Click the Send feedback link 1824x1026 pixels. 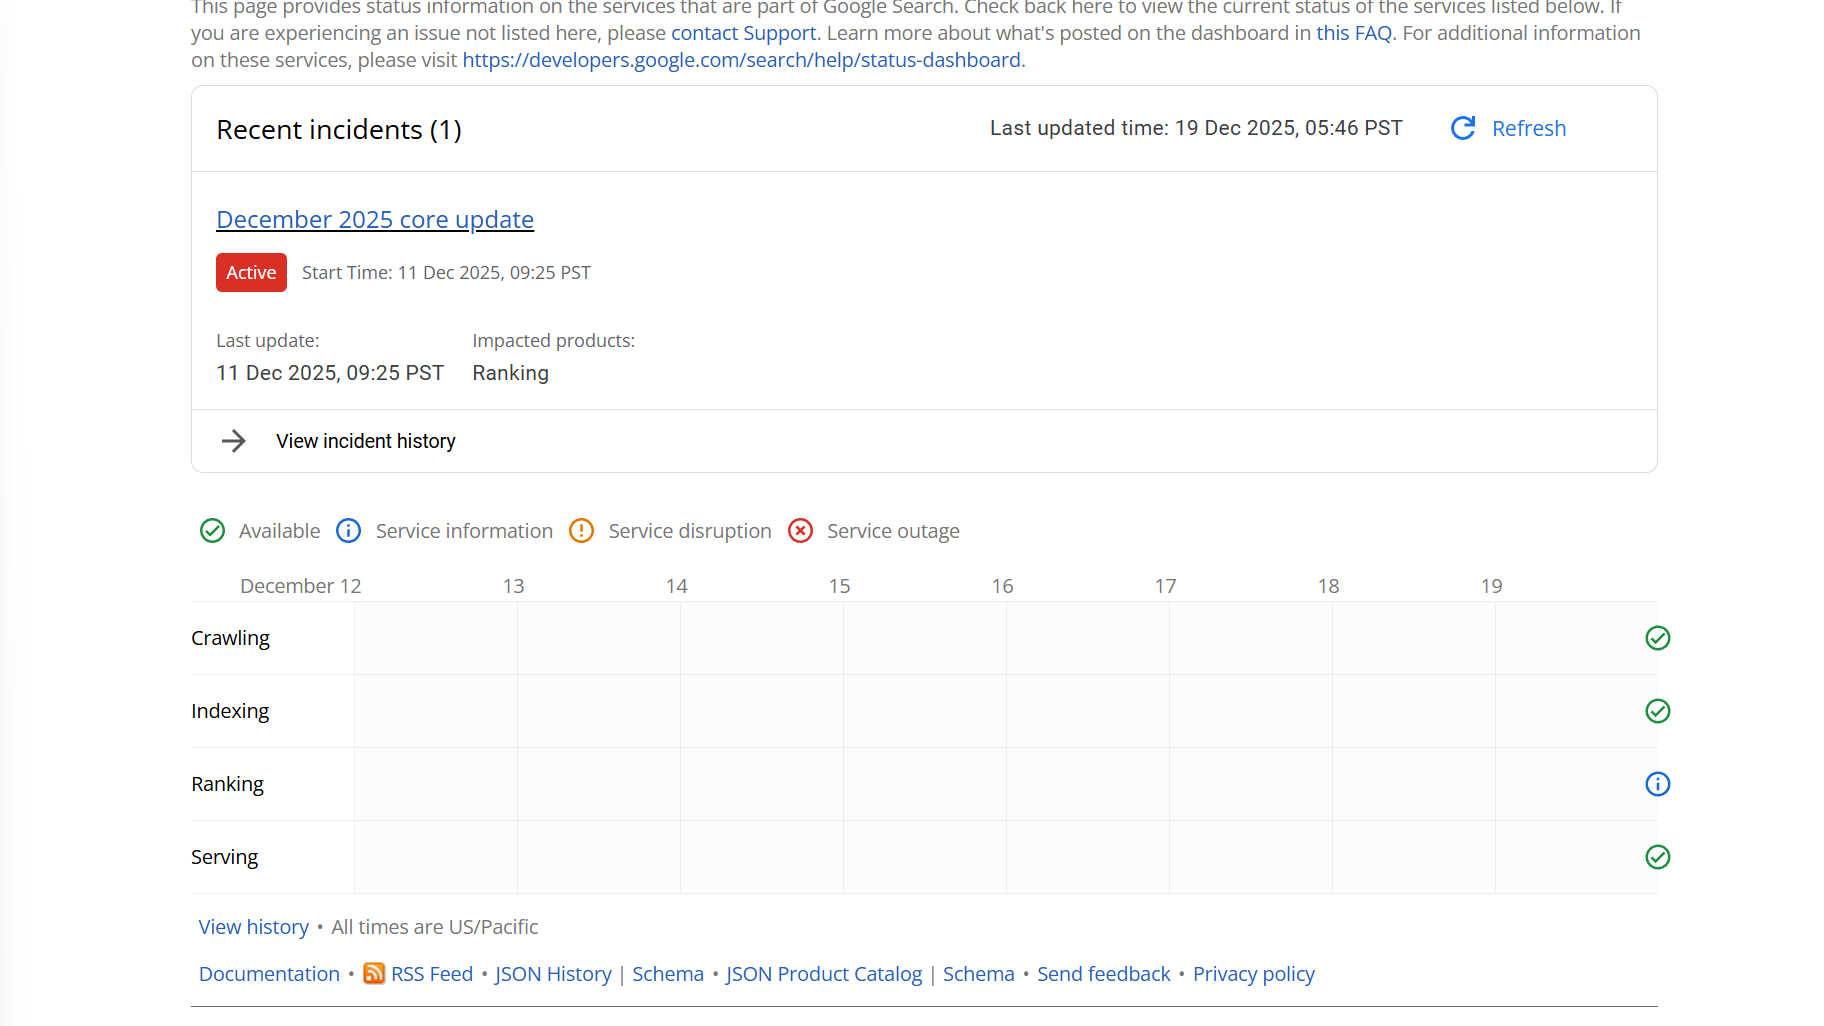(1103, 974)
